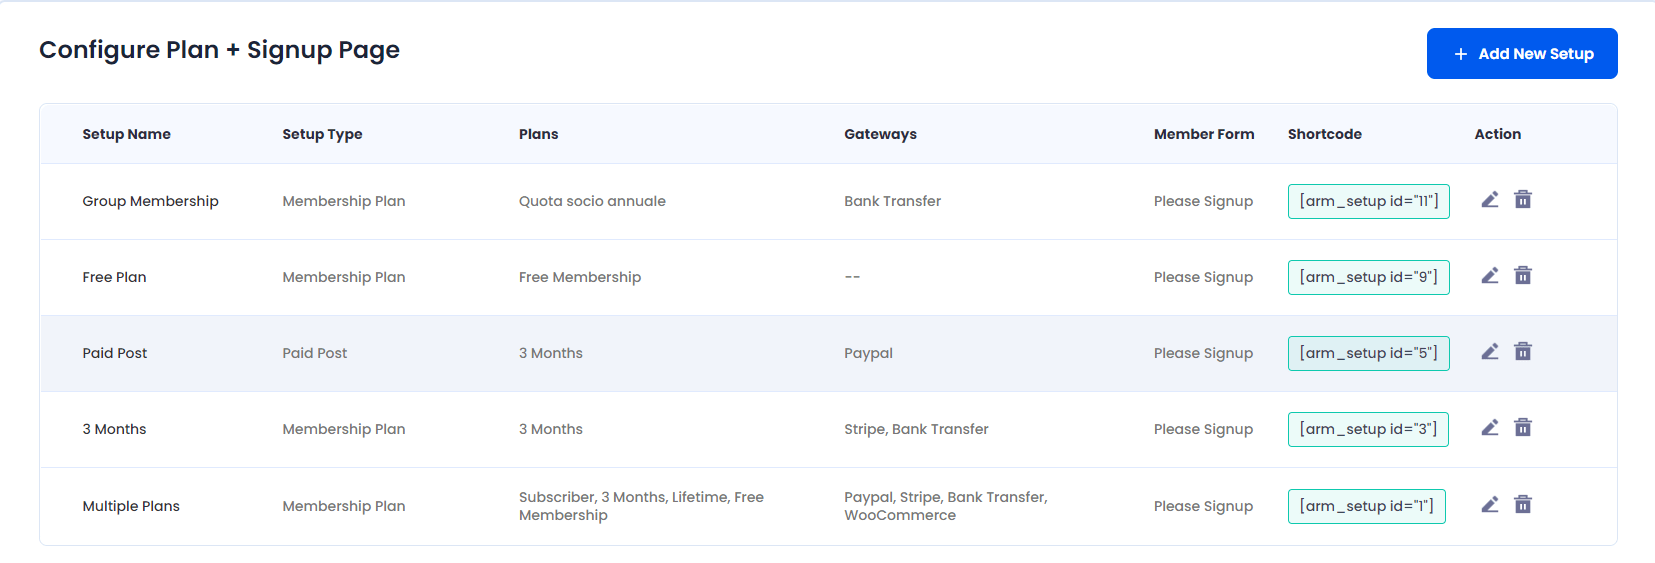Edit the Paid Post setup
This screenshot has height=563, width=1655.
pos(1490,352)
